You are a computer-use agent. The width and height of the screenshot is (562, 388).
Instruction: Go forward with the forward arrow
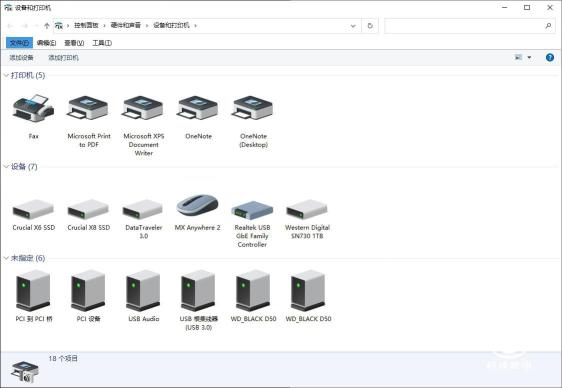click(x=25, y=26)
